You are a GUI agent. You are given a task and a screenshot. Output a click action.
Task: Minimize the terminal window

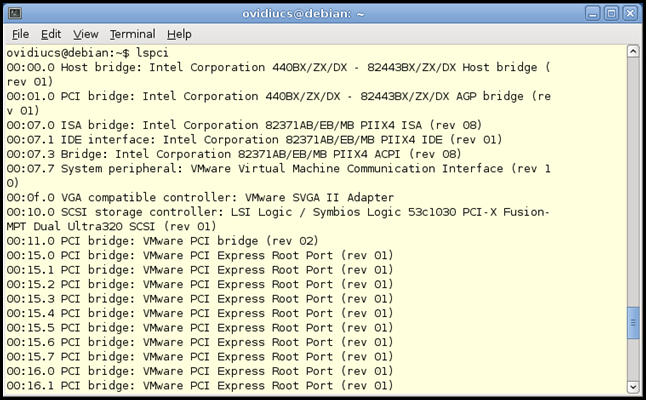[x=592, y=13]
